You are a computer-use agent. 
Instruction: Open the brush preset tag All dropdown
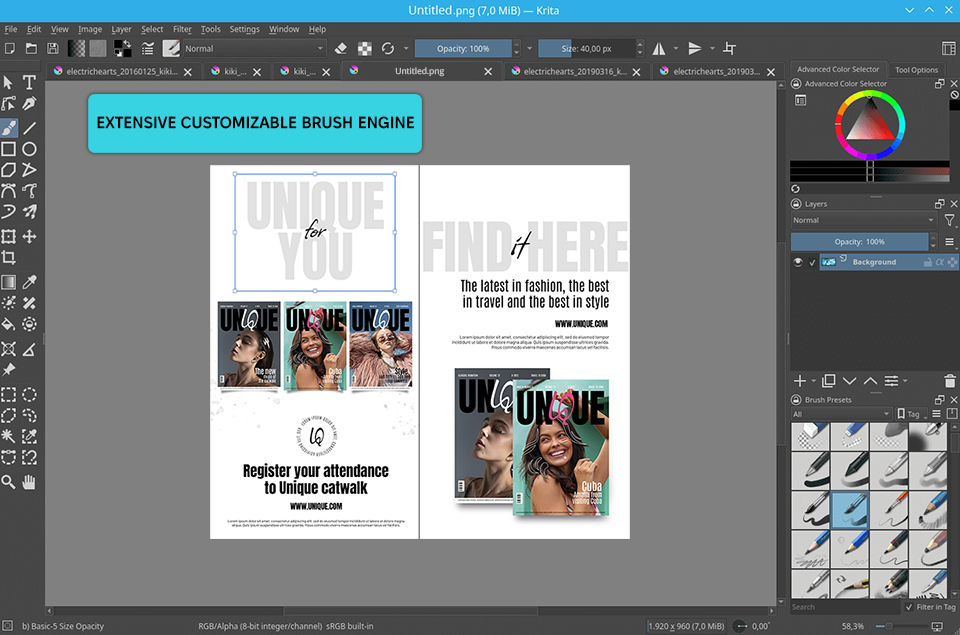click(x=841, y=414)
